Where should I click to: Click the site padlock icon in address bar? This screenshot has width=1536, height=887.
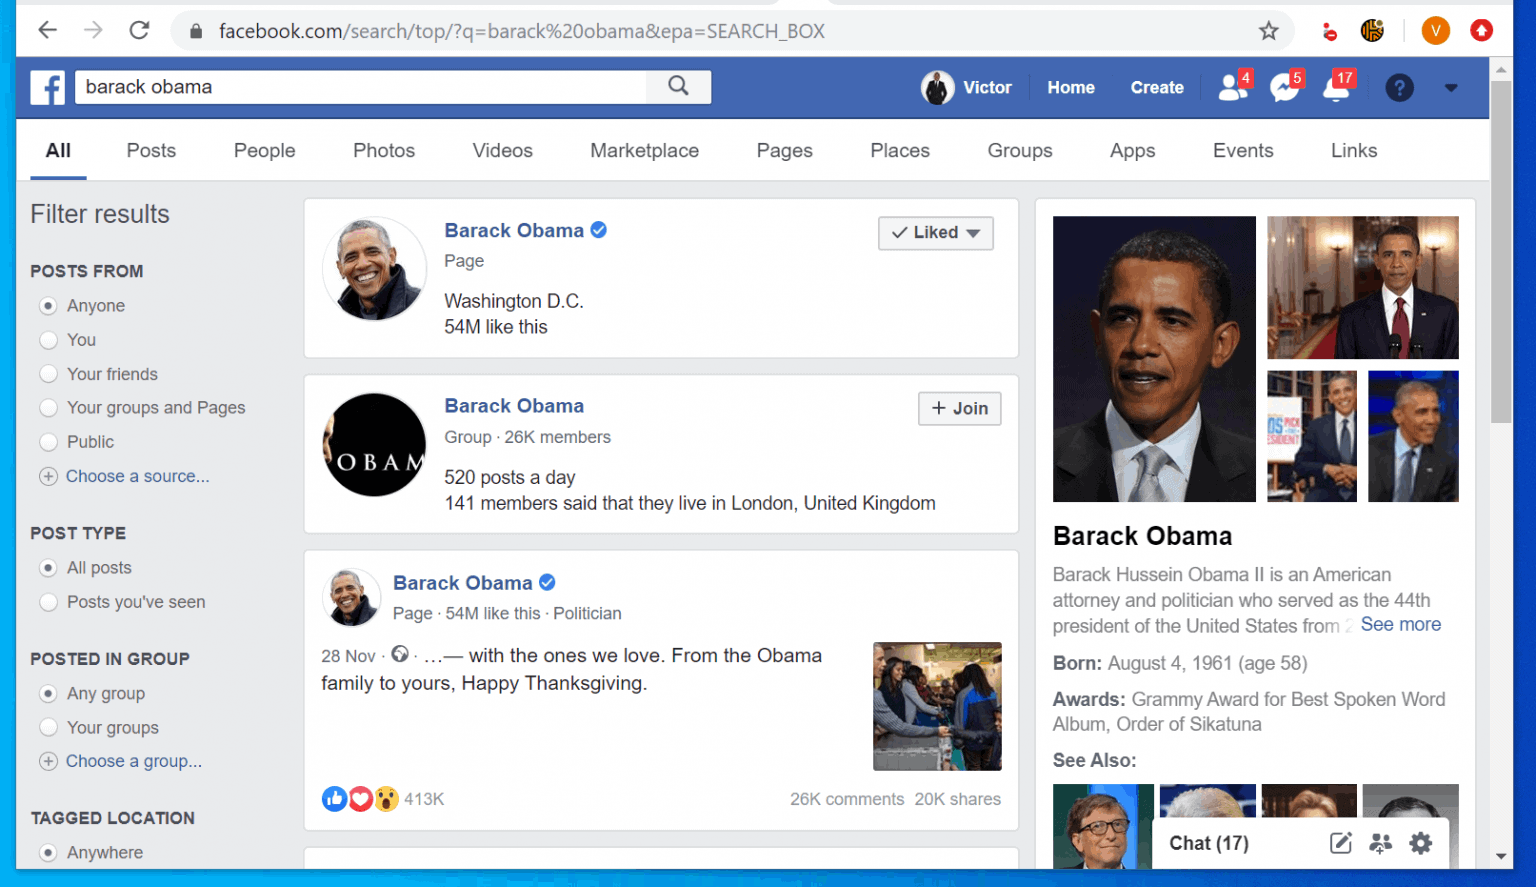coord(196,31)
